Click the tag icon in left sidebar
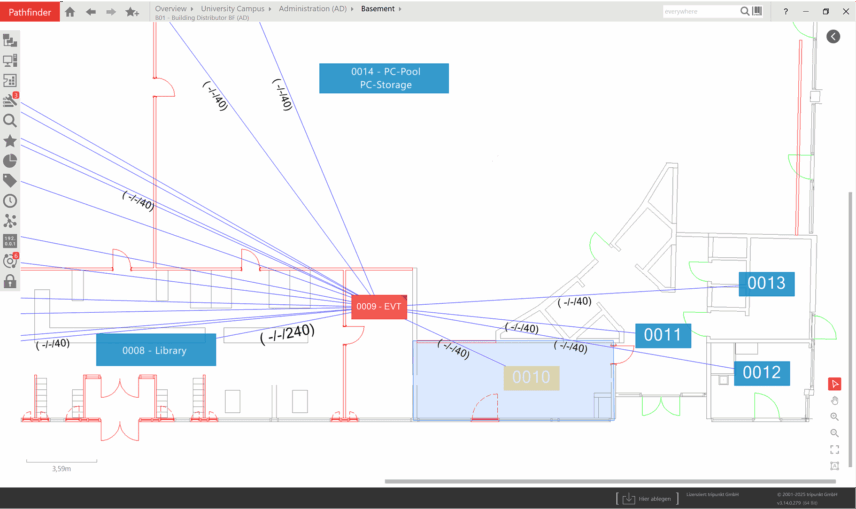This screenshot has height=509, width=856. (x=10, y=180)
